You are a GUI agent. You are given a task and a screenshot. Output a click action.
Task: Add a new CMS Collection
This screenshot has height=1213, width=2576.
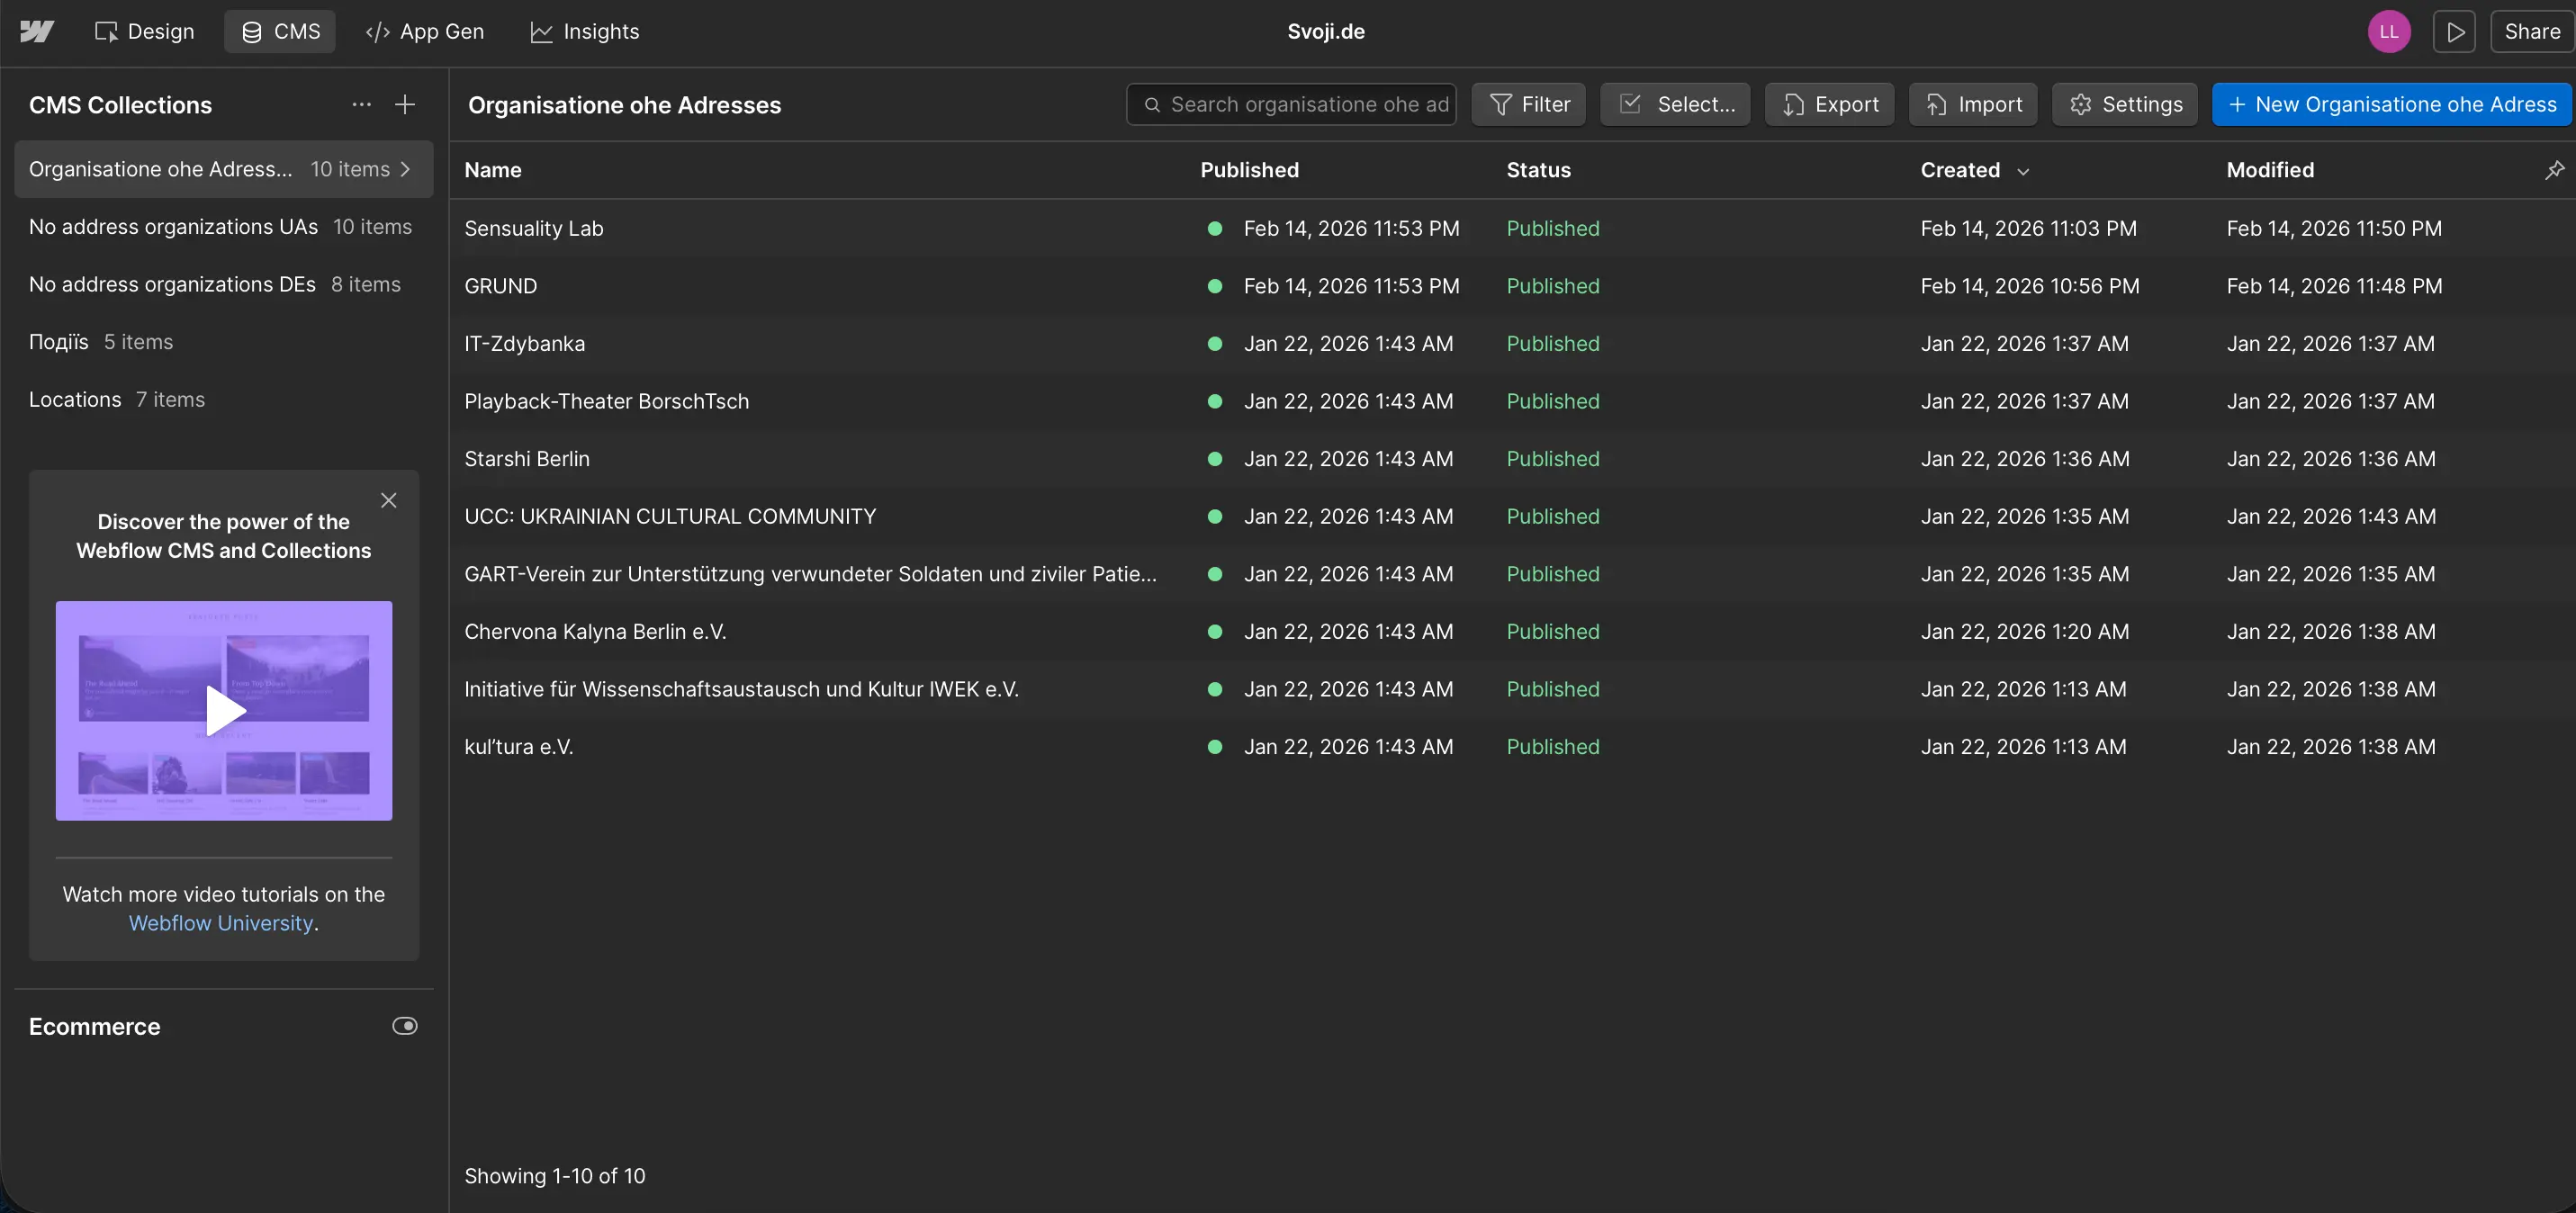click(405, 103)
